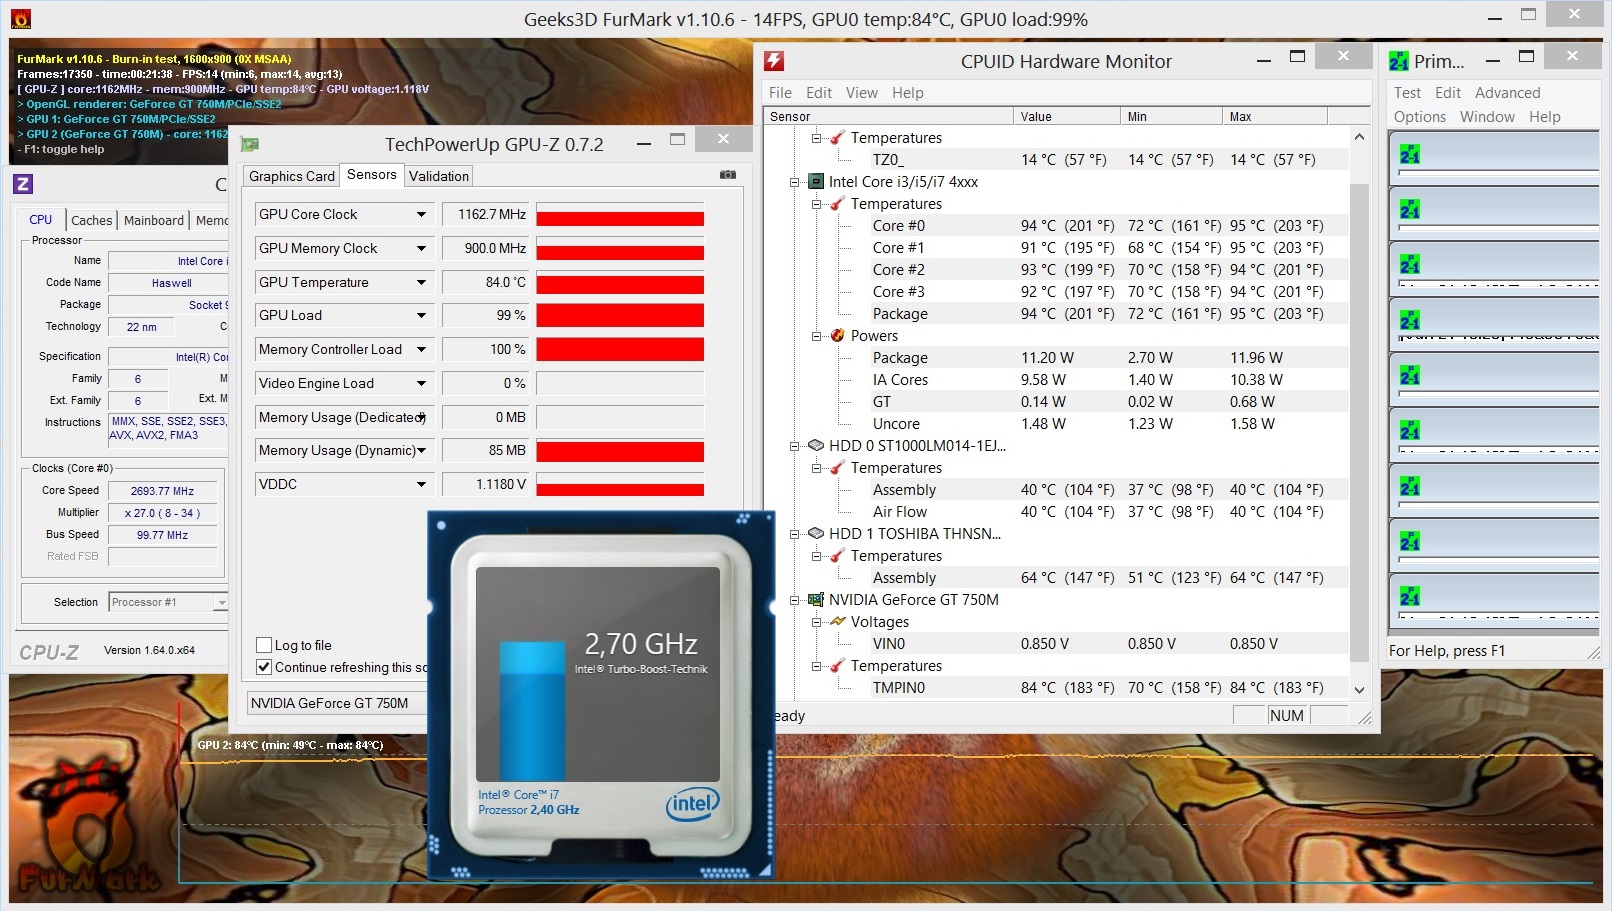Click the CPU-Z purple Z logo icon
This screenshot has height=911, width=1612.
pyautogui.click(x=23, y=184)
